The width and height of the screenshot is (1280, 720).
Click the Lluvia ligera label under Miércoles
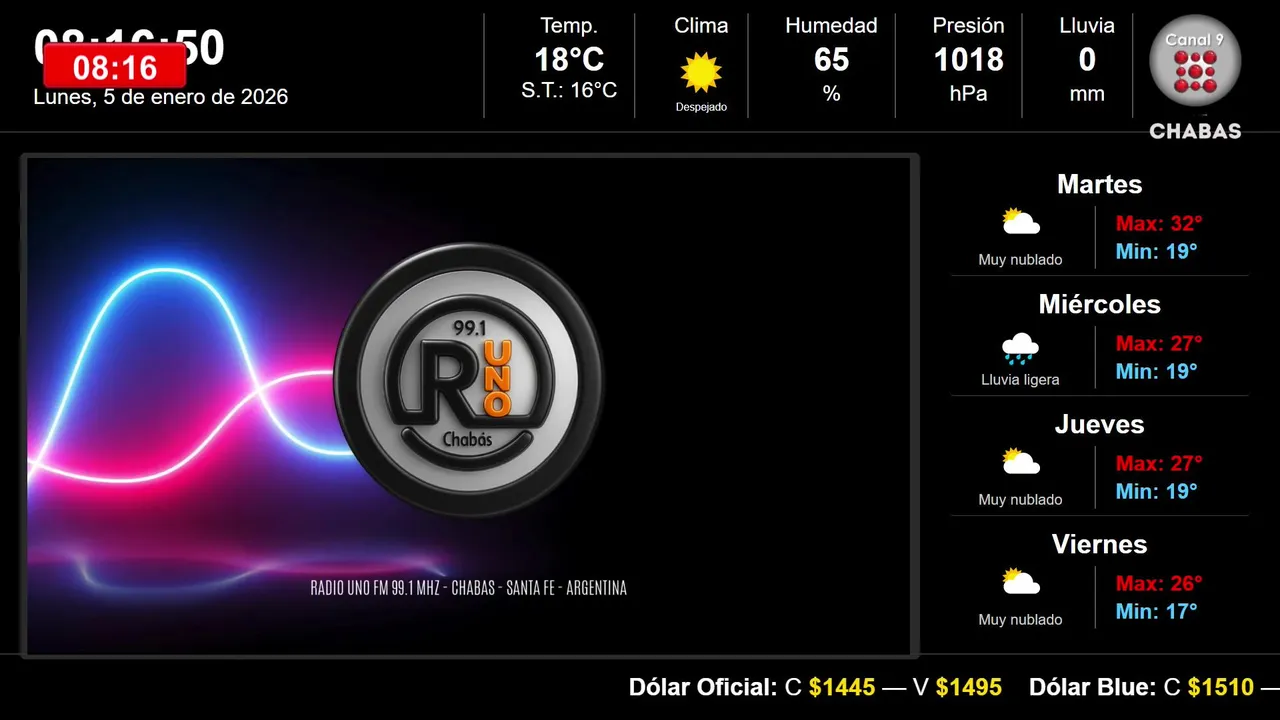1020,380
